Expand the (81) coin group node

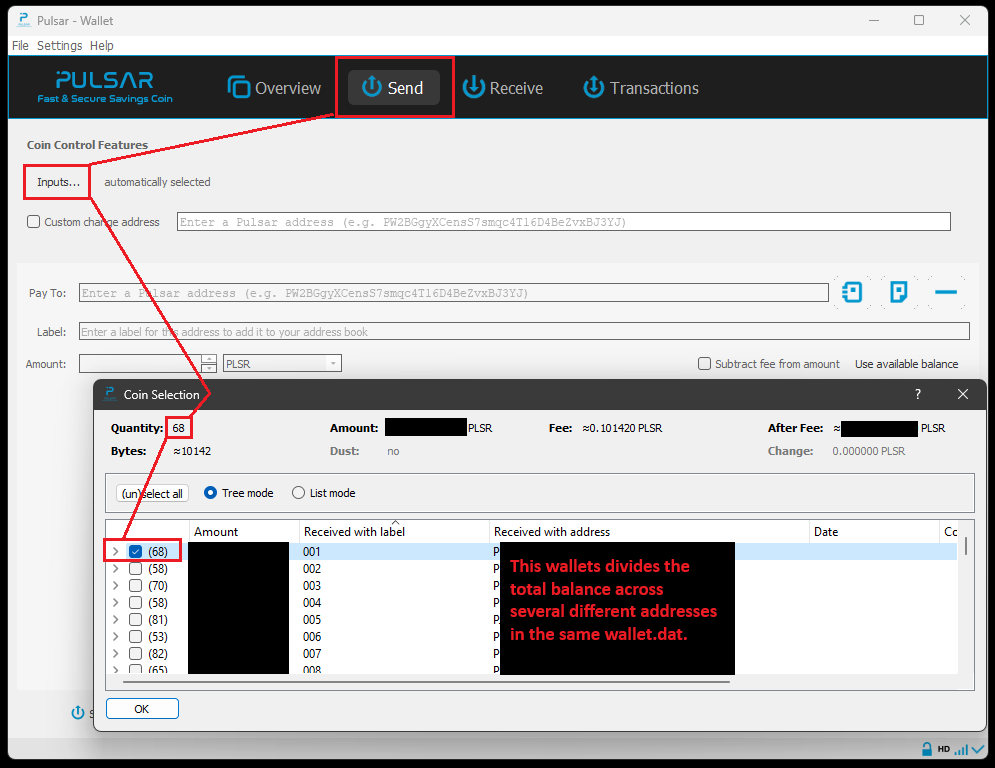coord(115,619)
